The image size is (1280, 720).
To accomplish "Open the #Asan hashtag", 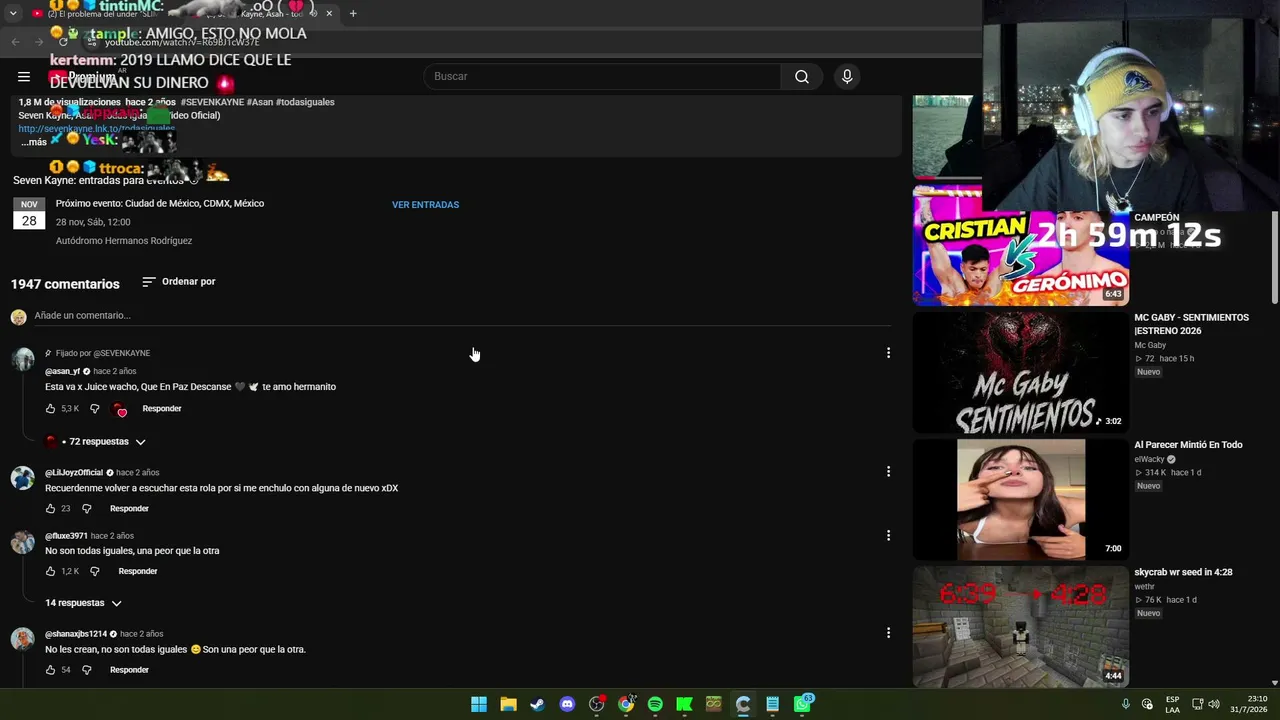I will [x=259, y=102].
